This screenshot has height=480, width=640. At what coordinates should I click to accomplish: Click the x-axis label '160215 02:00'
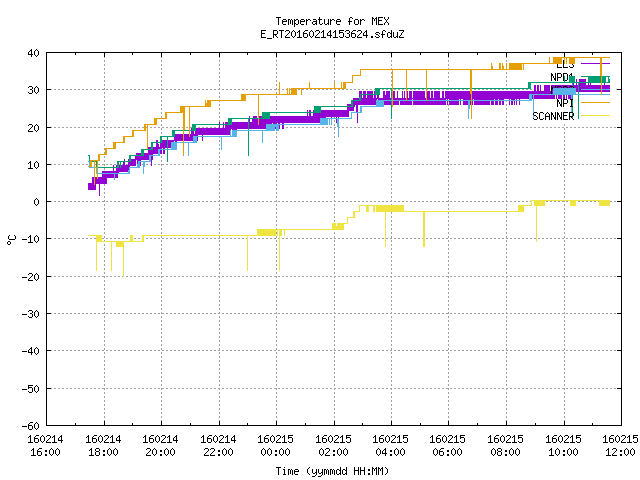(333, 445)
